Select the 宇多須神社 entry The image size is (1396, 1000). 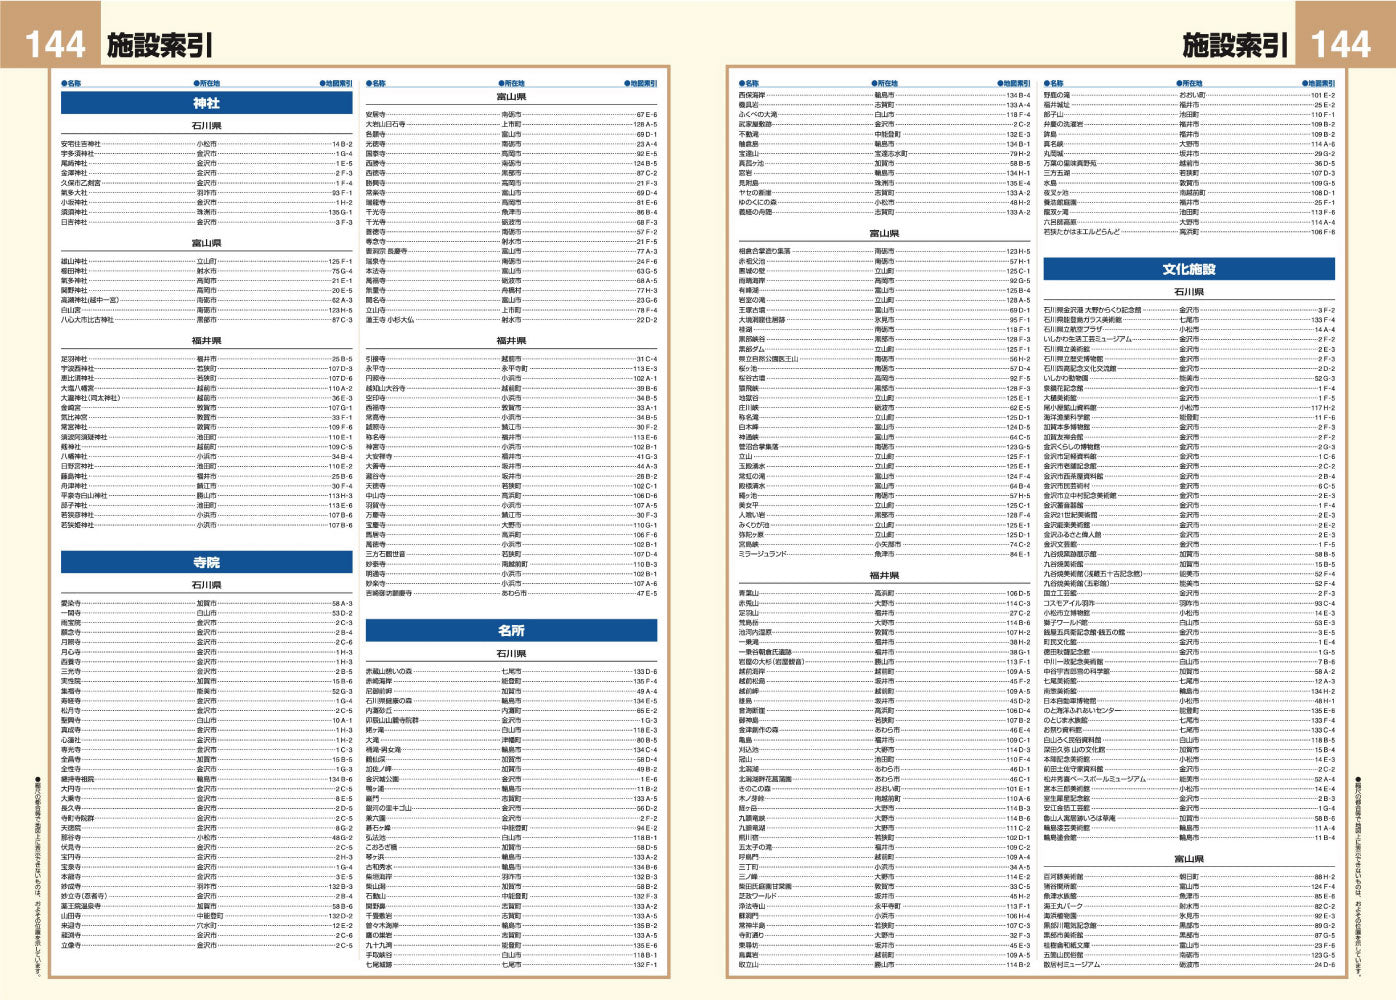tap(78, 154)
